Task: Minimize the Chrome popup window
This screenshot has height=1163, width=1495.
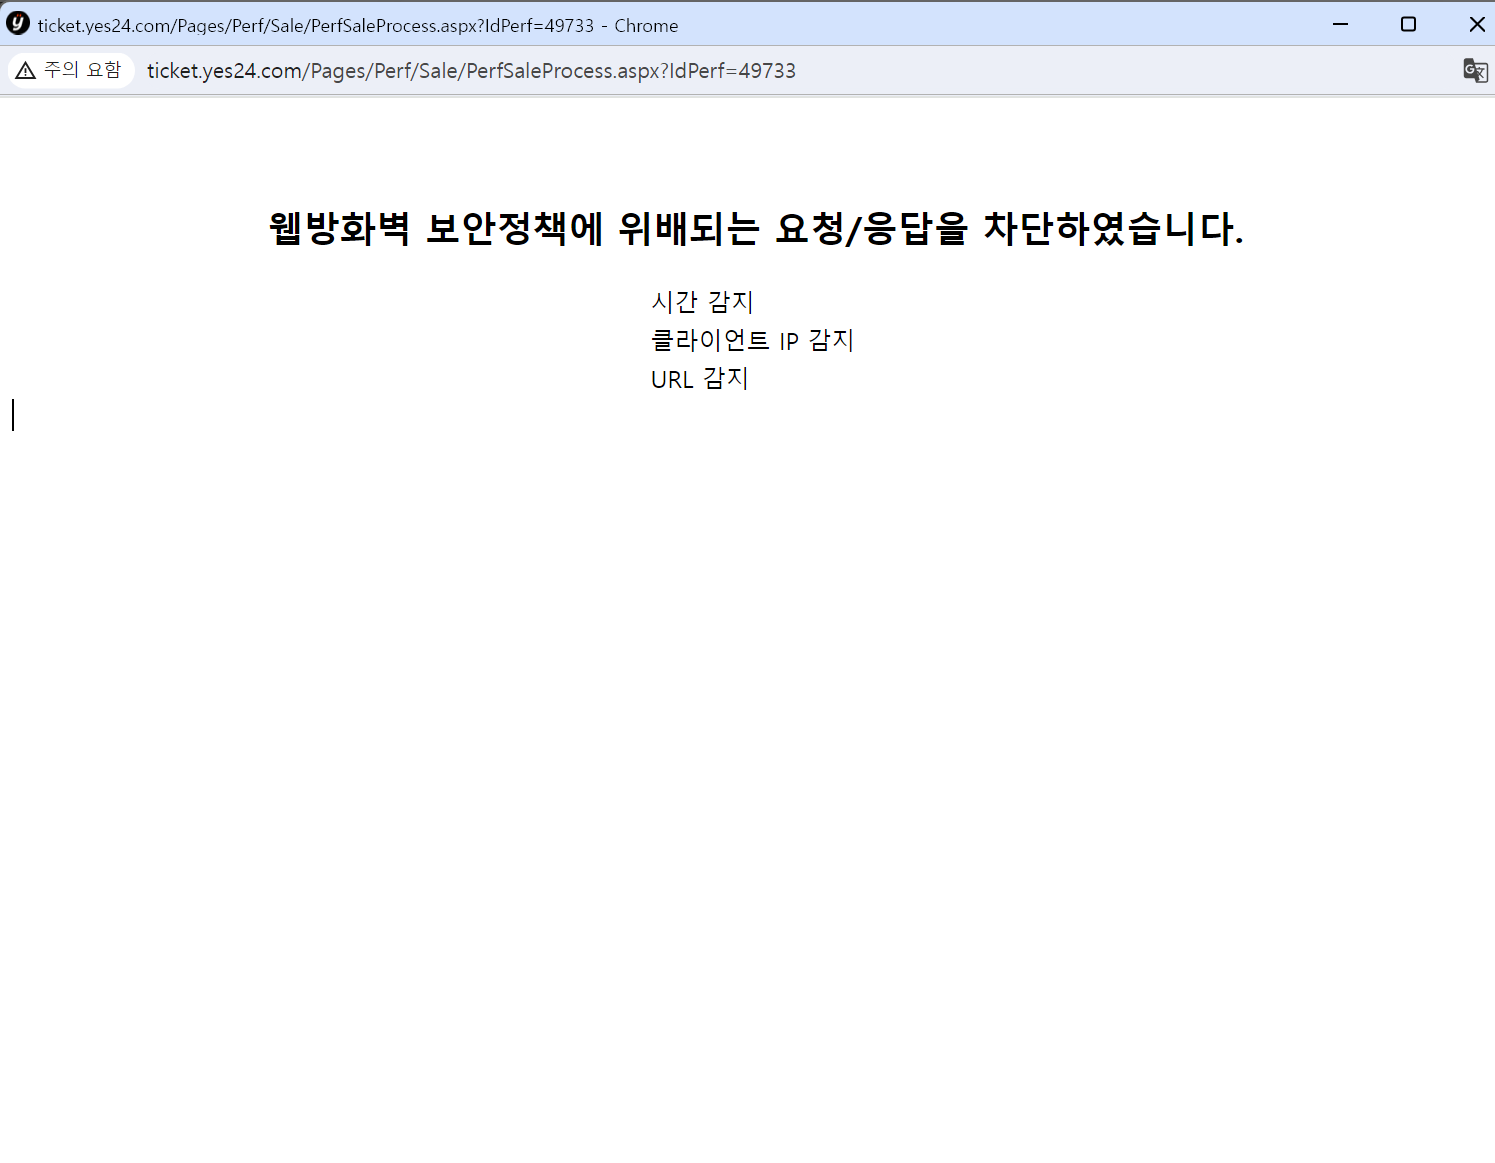Action: click(x=1340, y=24)
